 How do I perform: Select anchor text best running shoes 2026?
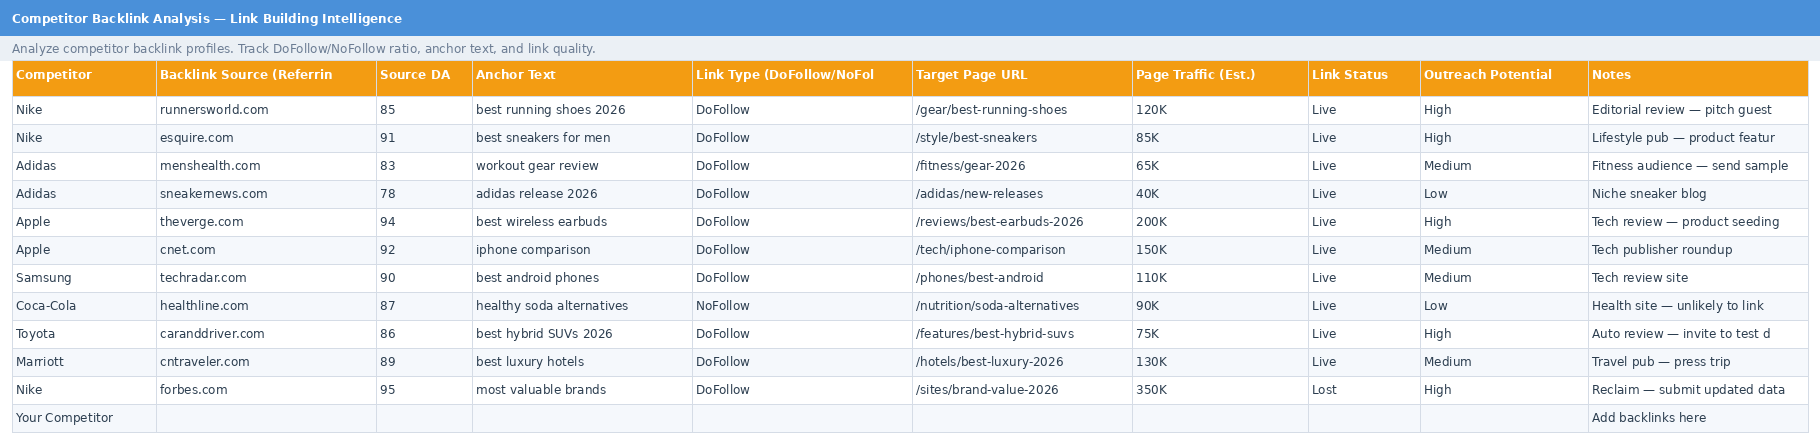tap(582, 111)
